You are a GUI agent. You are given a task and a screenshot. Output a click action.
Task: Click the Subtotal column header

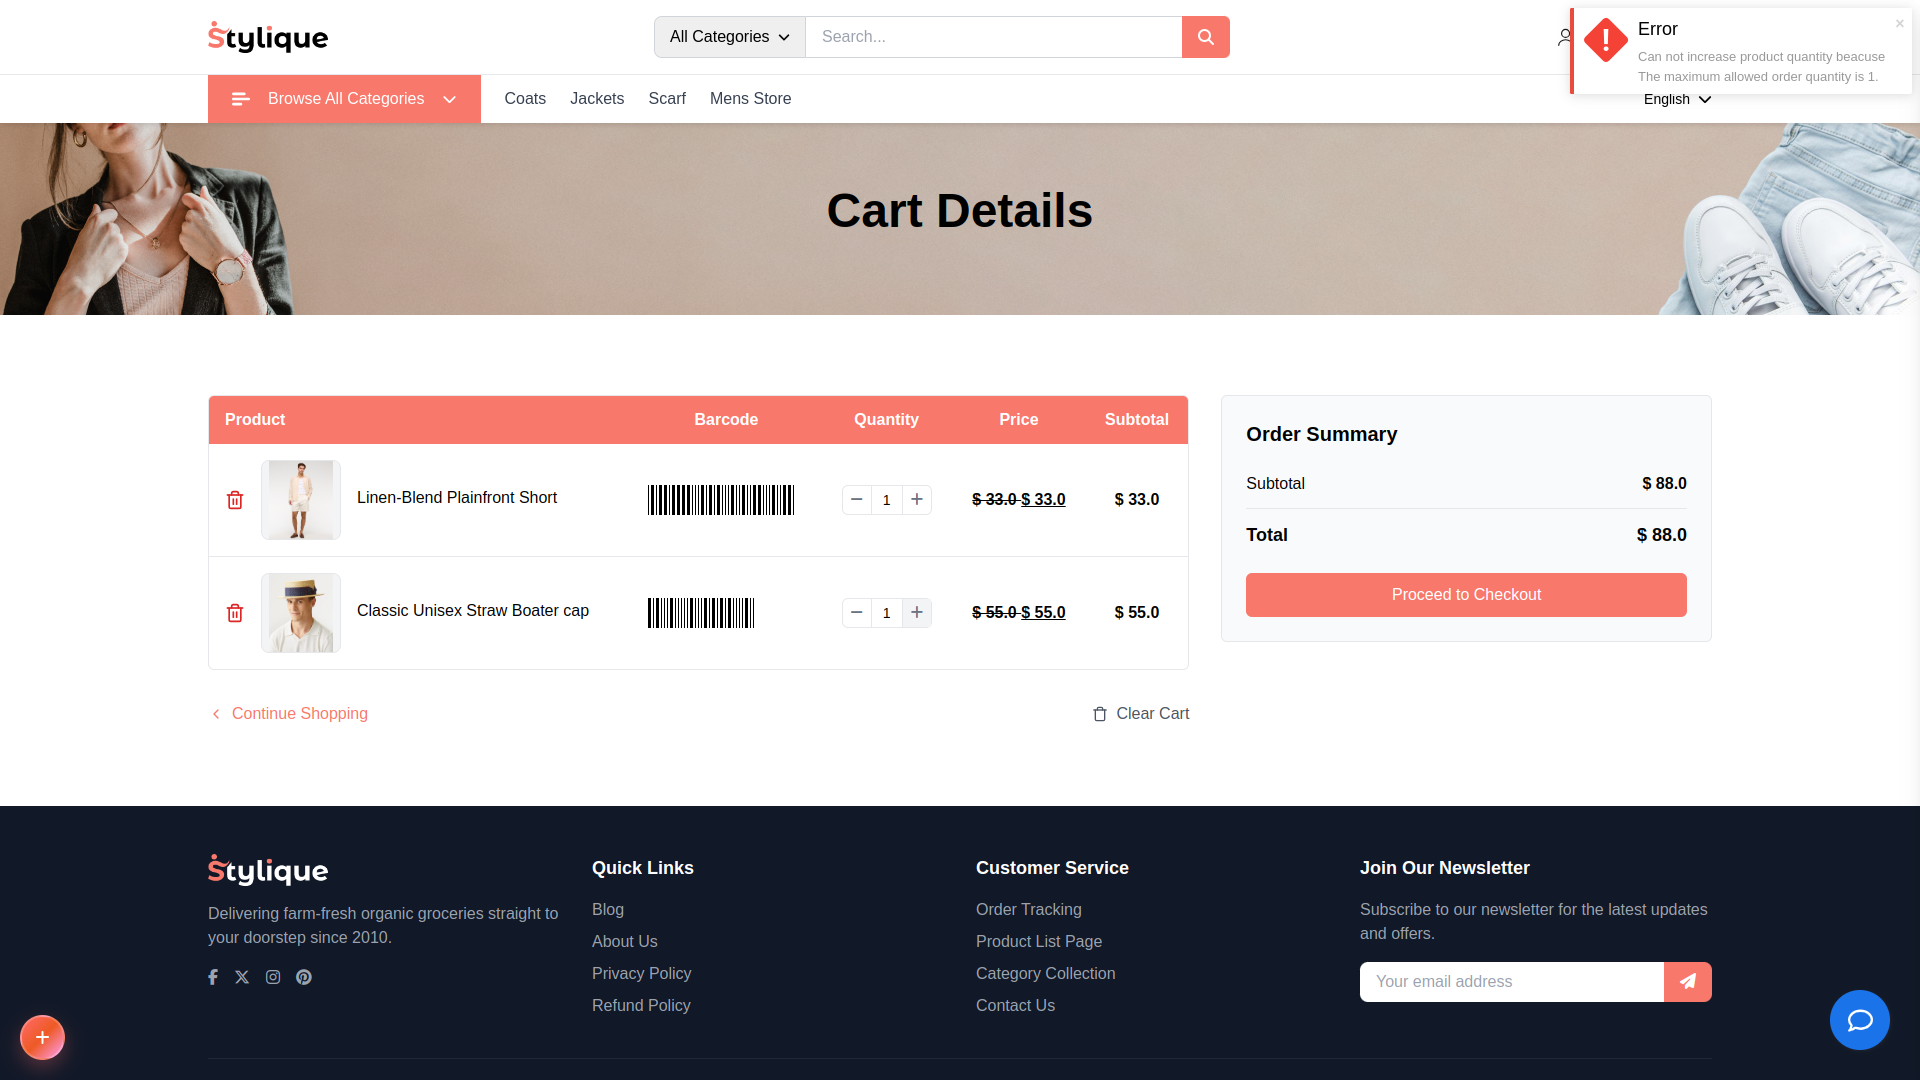1137,420
